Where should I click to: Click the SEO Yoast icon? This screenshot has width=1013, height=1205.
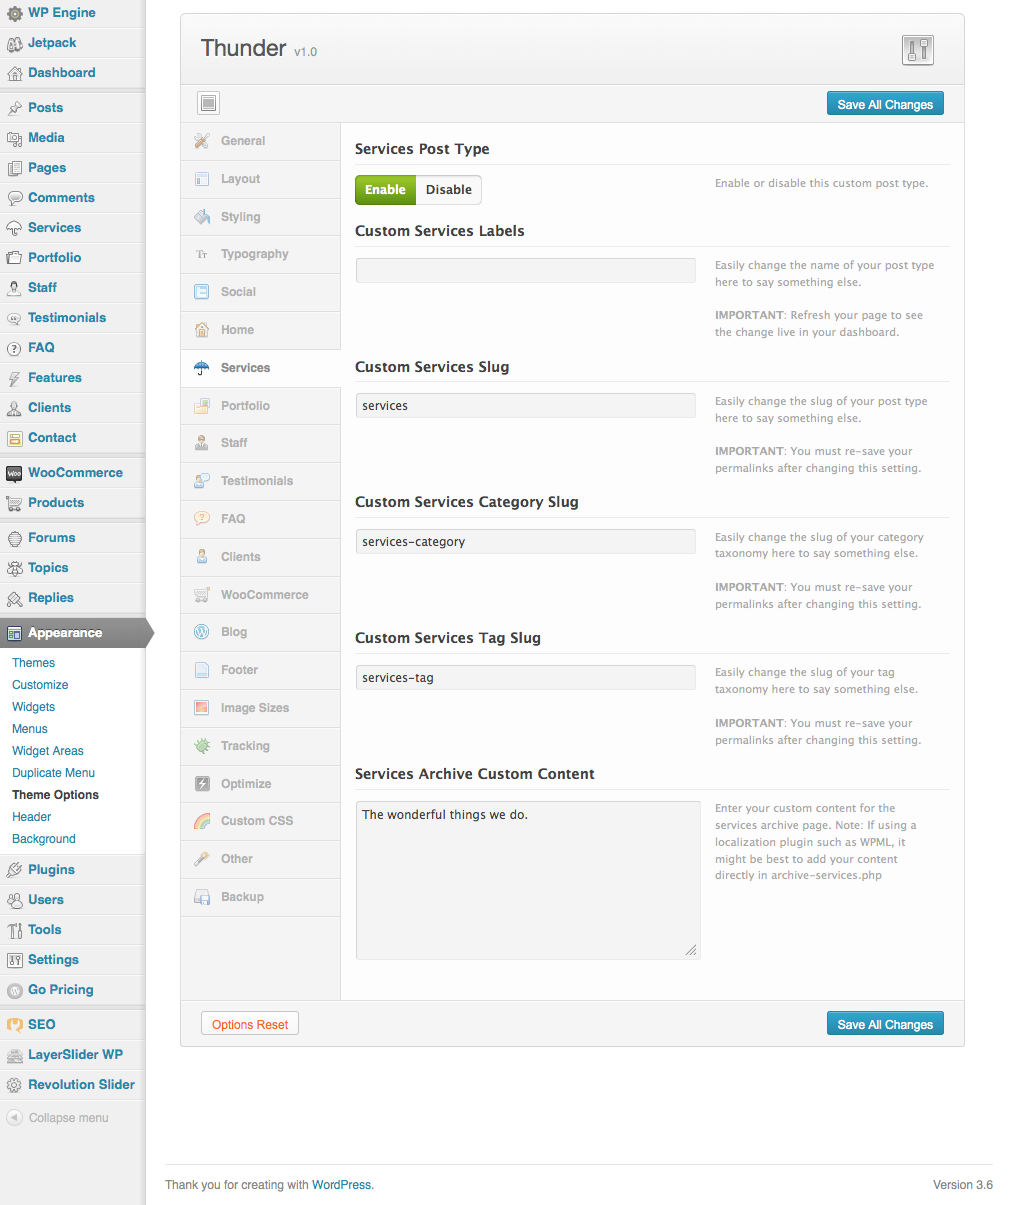click(x=14, y=1025)
